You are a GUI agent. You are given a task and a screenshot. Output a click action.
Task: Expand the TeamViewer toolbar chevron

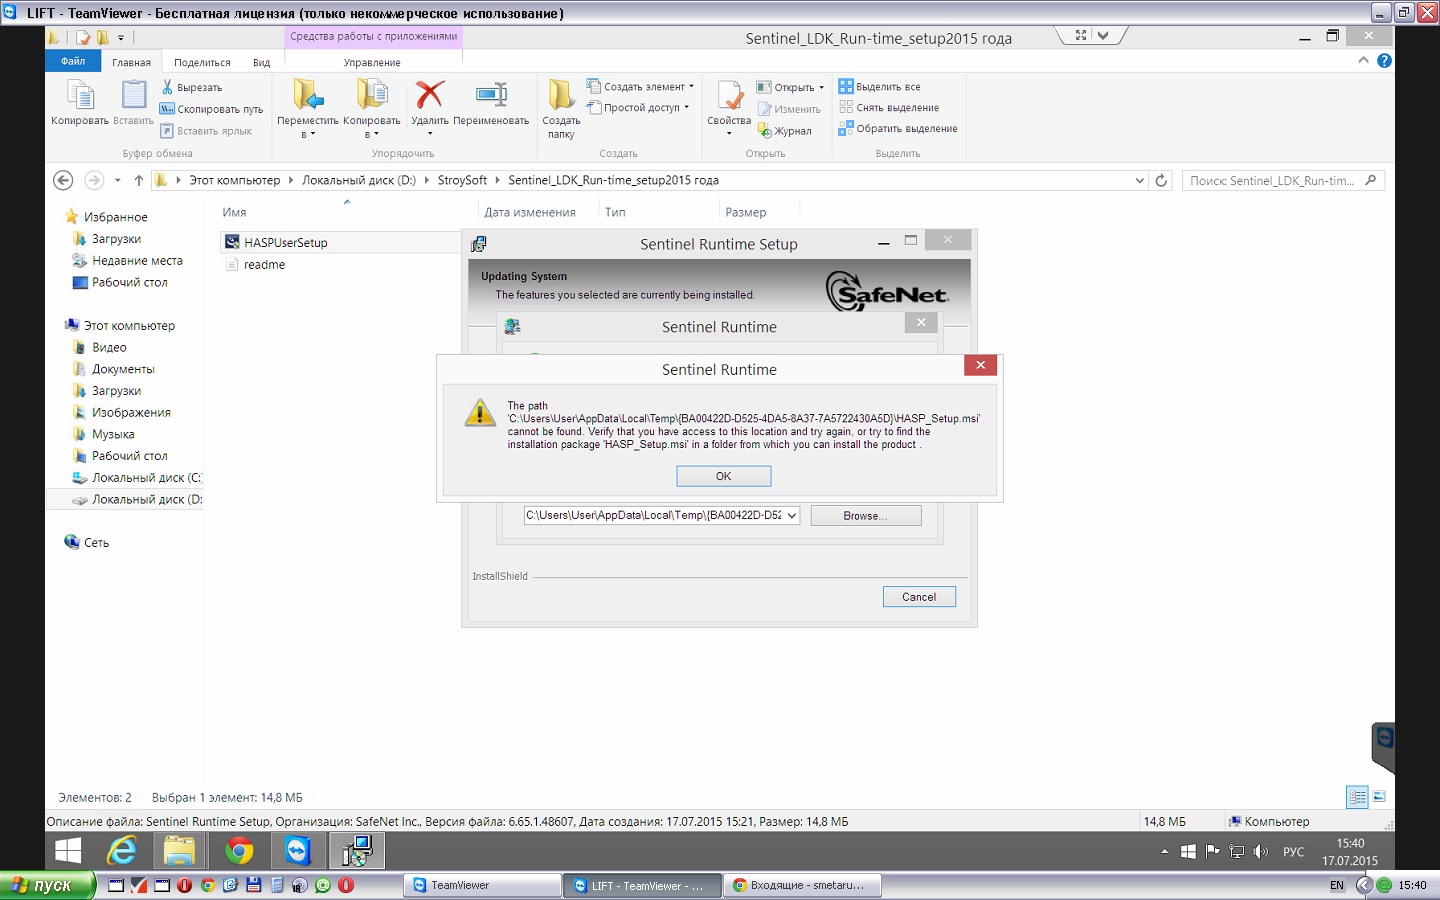(1103, 35)
